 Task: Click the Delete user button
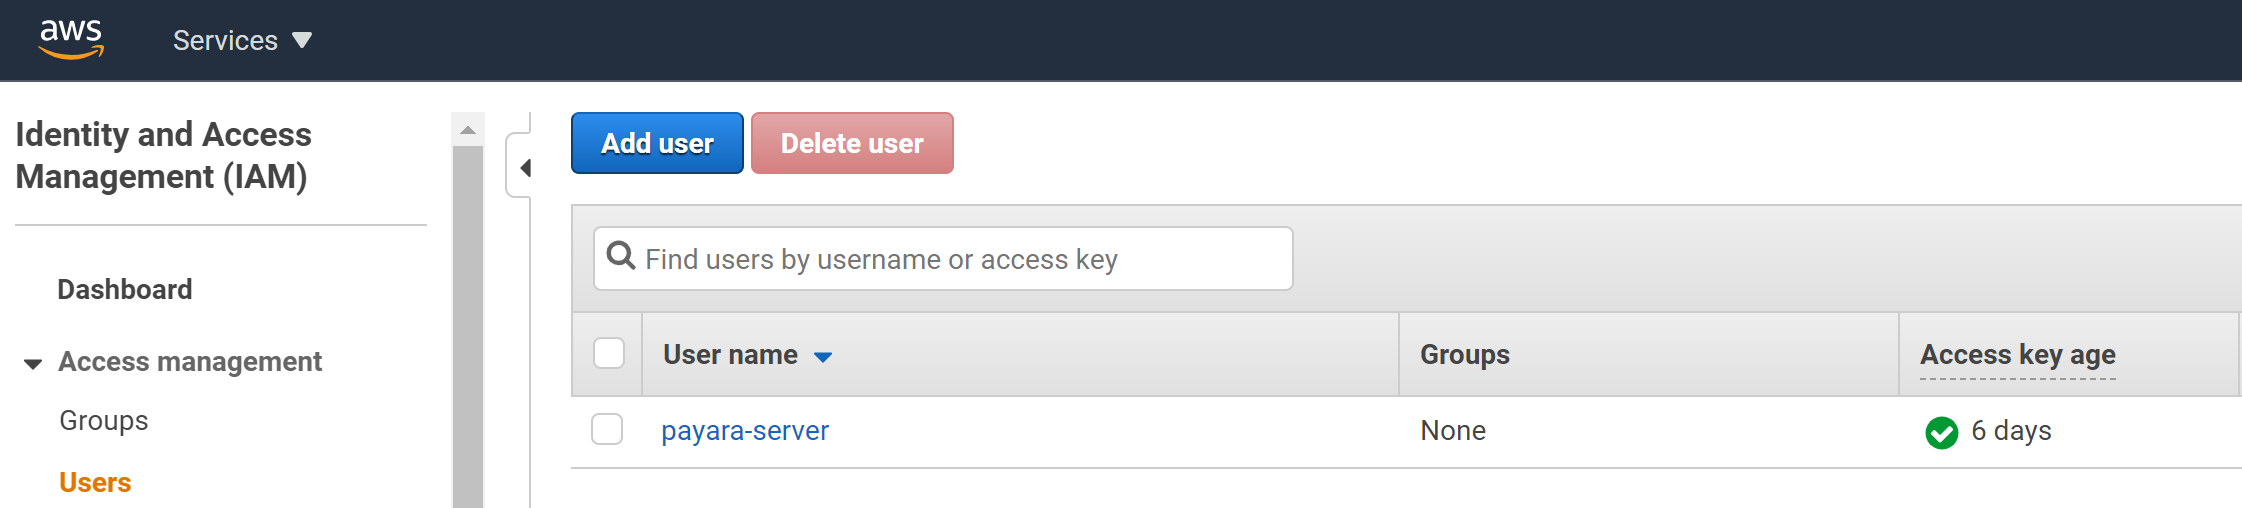(x=852, y=143)
